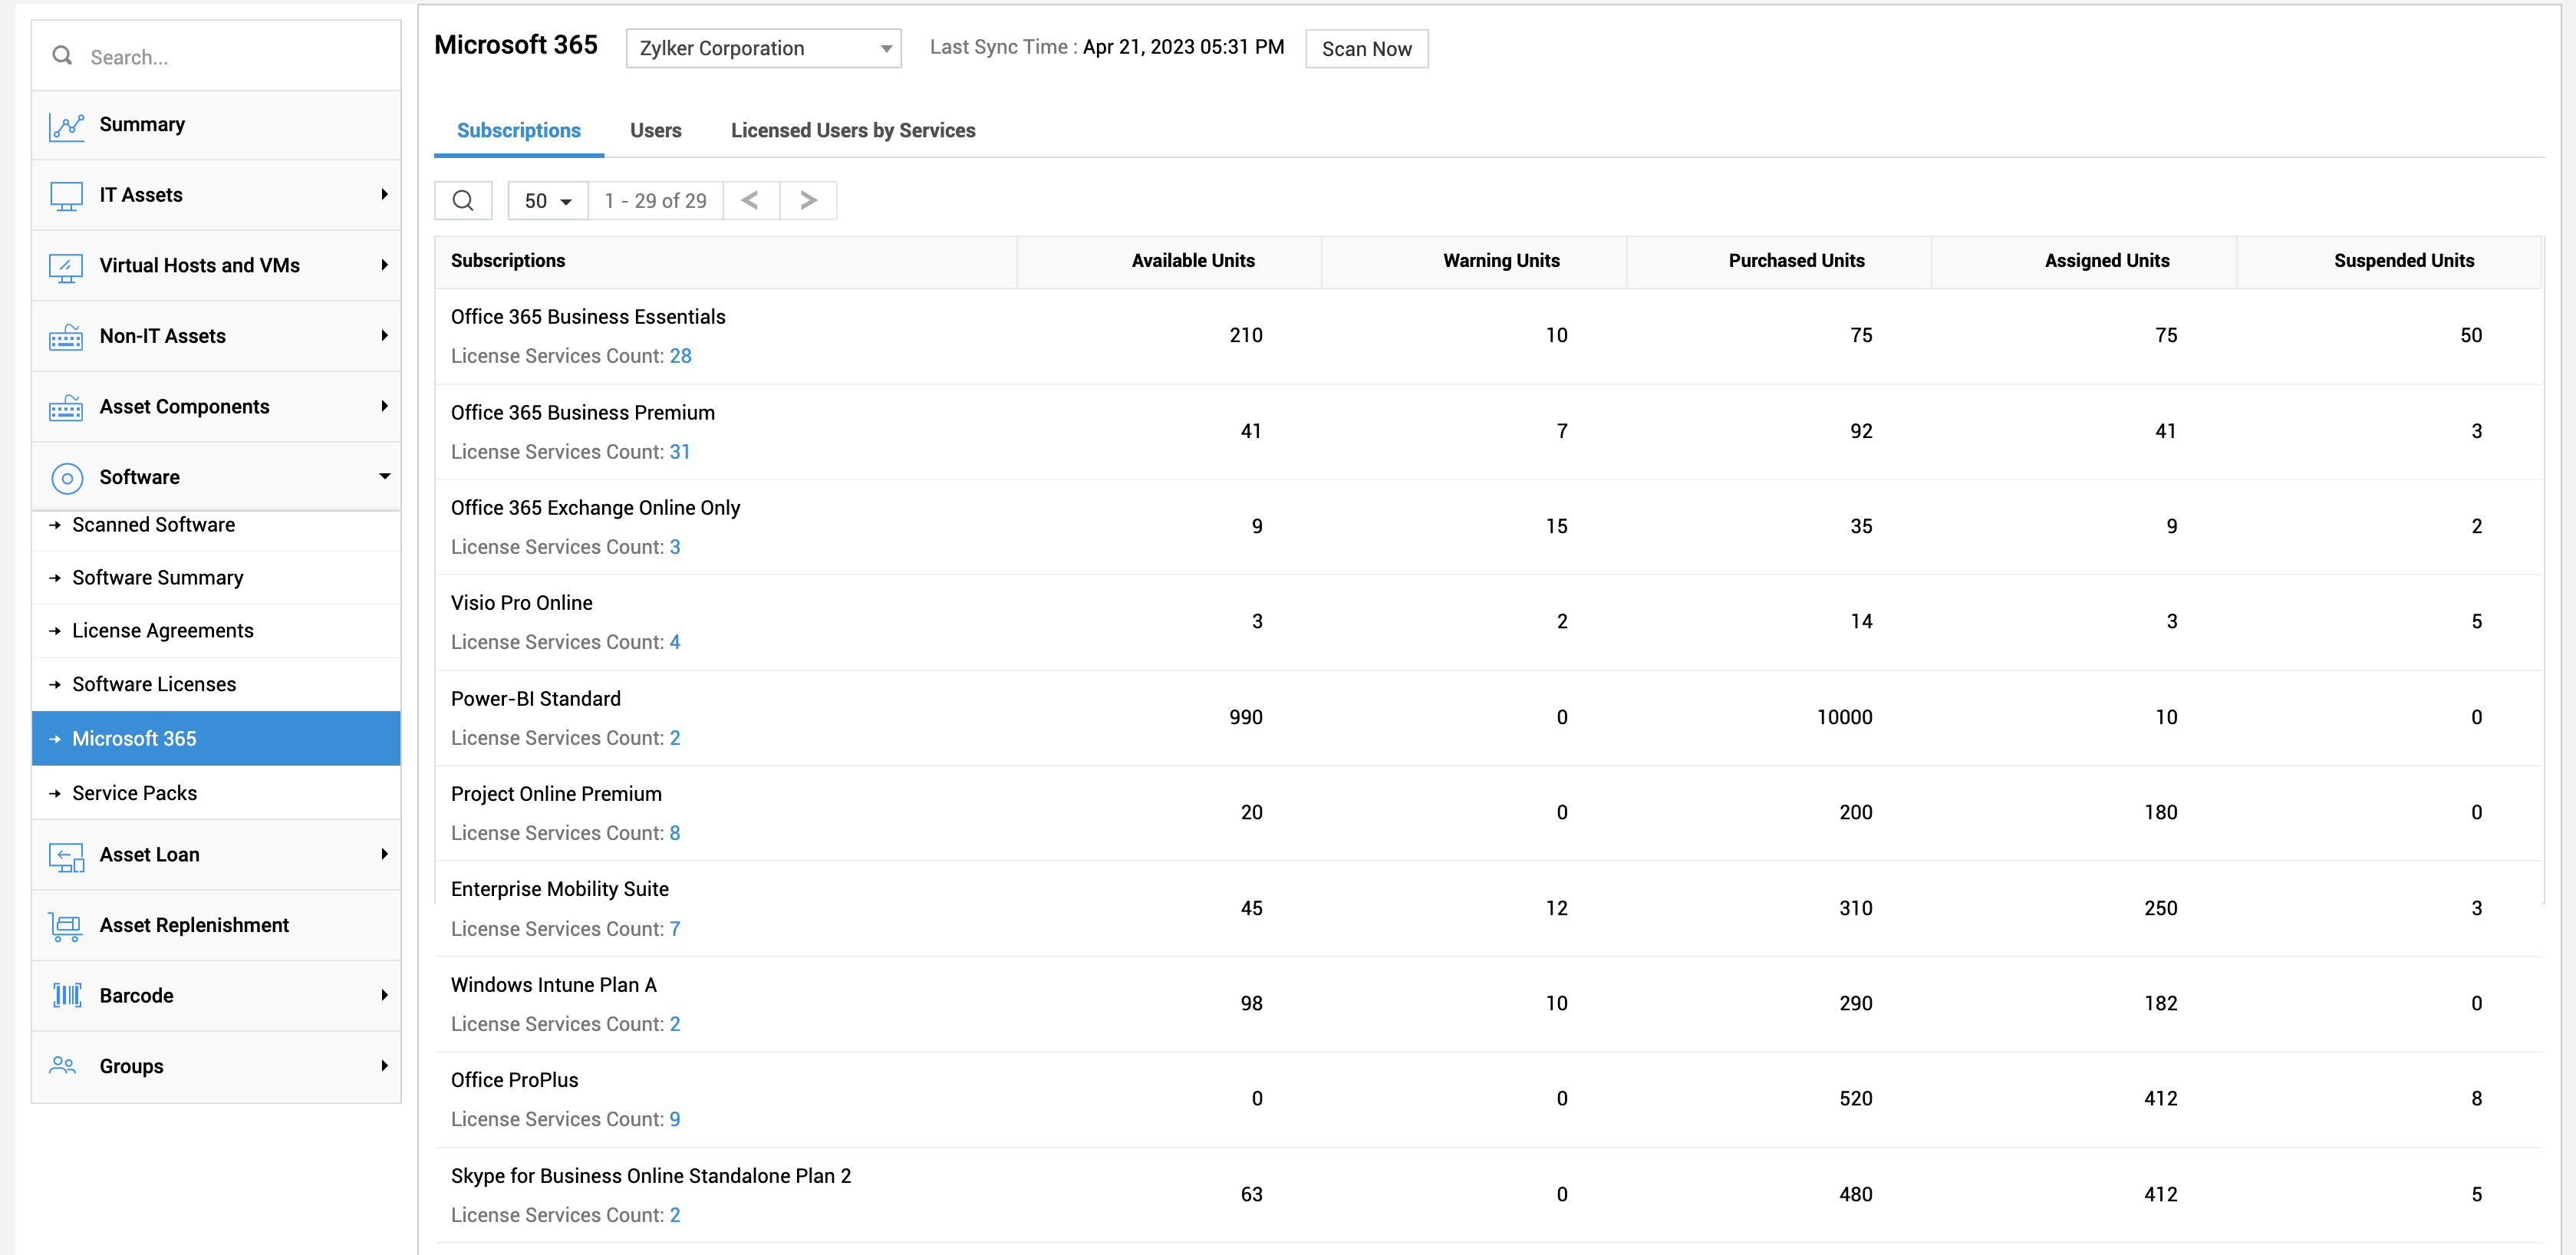Image resolution: width=2576 pixels, height=1255 pixels.
Task: Expand the Virtual Hosts and VMs menu
Action: (x=384, y=266)
